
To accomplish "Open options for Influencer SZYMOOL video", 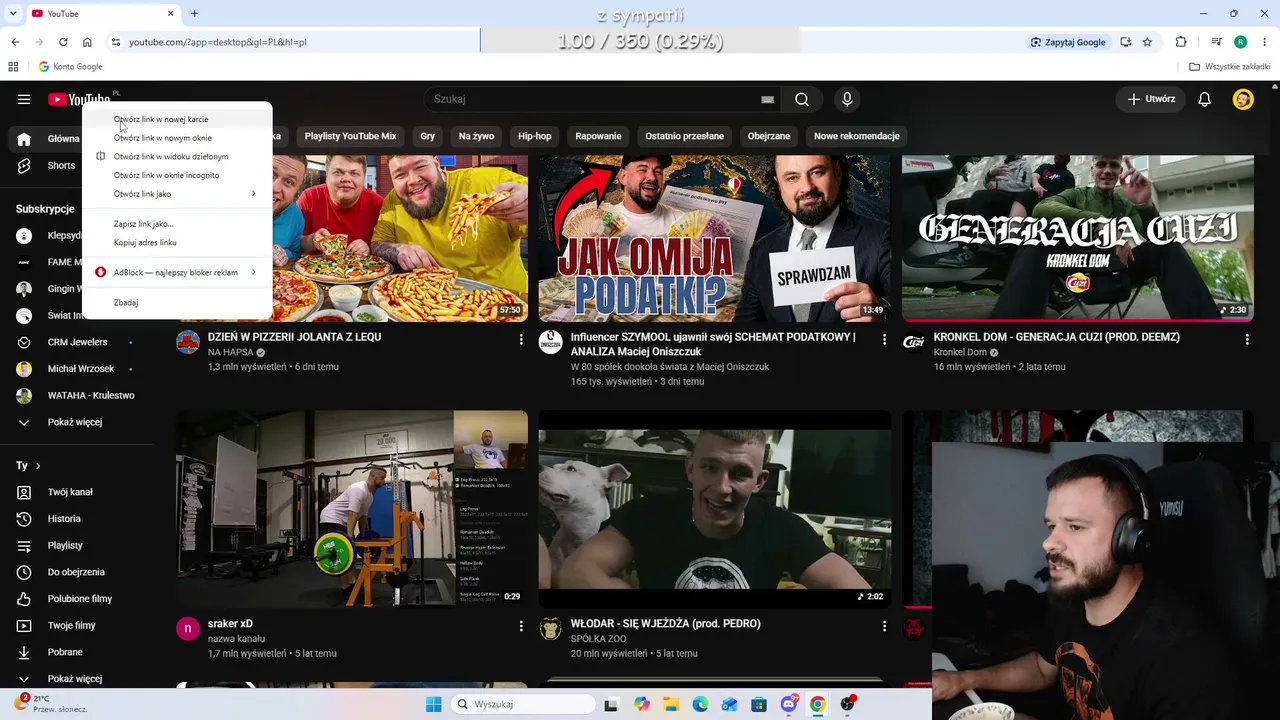I will coord(884,340).
